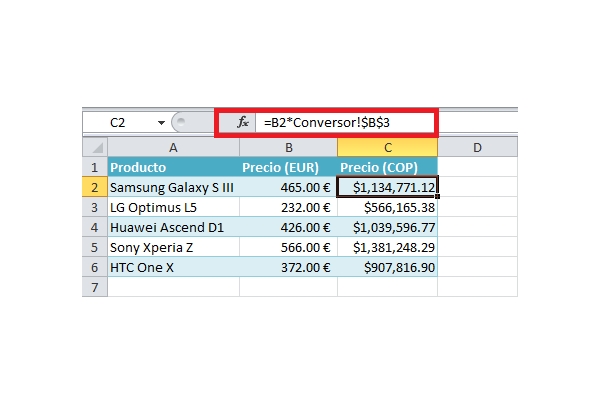Select row 2 header

pyautogui.click(x=95, y=187)
